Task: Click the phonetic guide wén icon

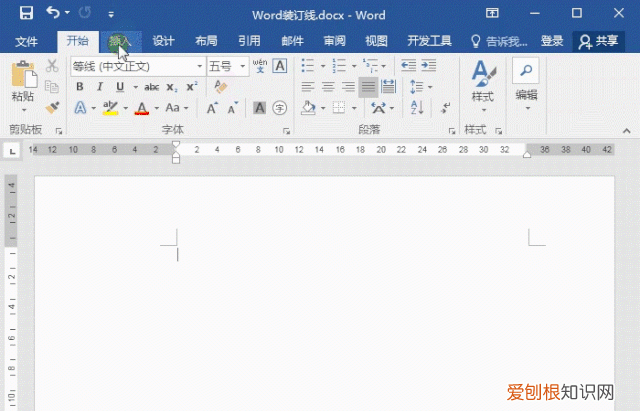Action: (260, 66)
